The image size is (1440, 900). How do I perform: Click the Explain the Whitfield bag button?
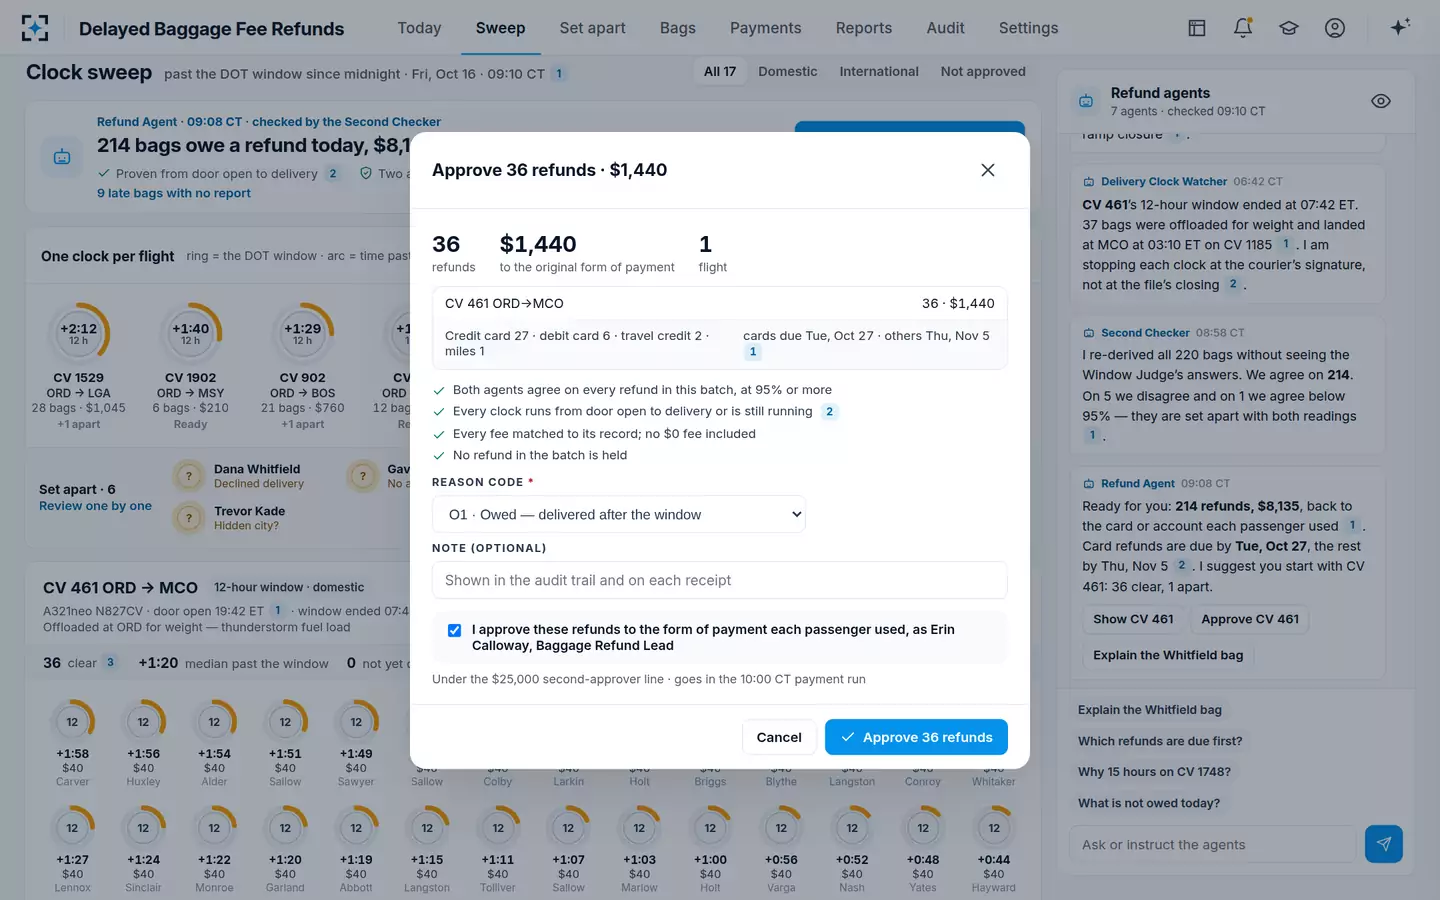click(1168, 655)
